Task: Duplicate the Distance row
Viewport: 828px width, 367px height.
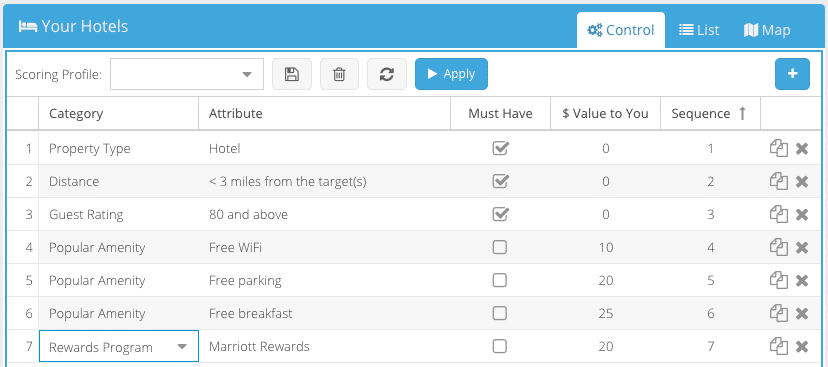Action: pyautogui.click(x=778, y=182)
